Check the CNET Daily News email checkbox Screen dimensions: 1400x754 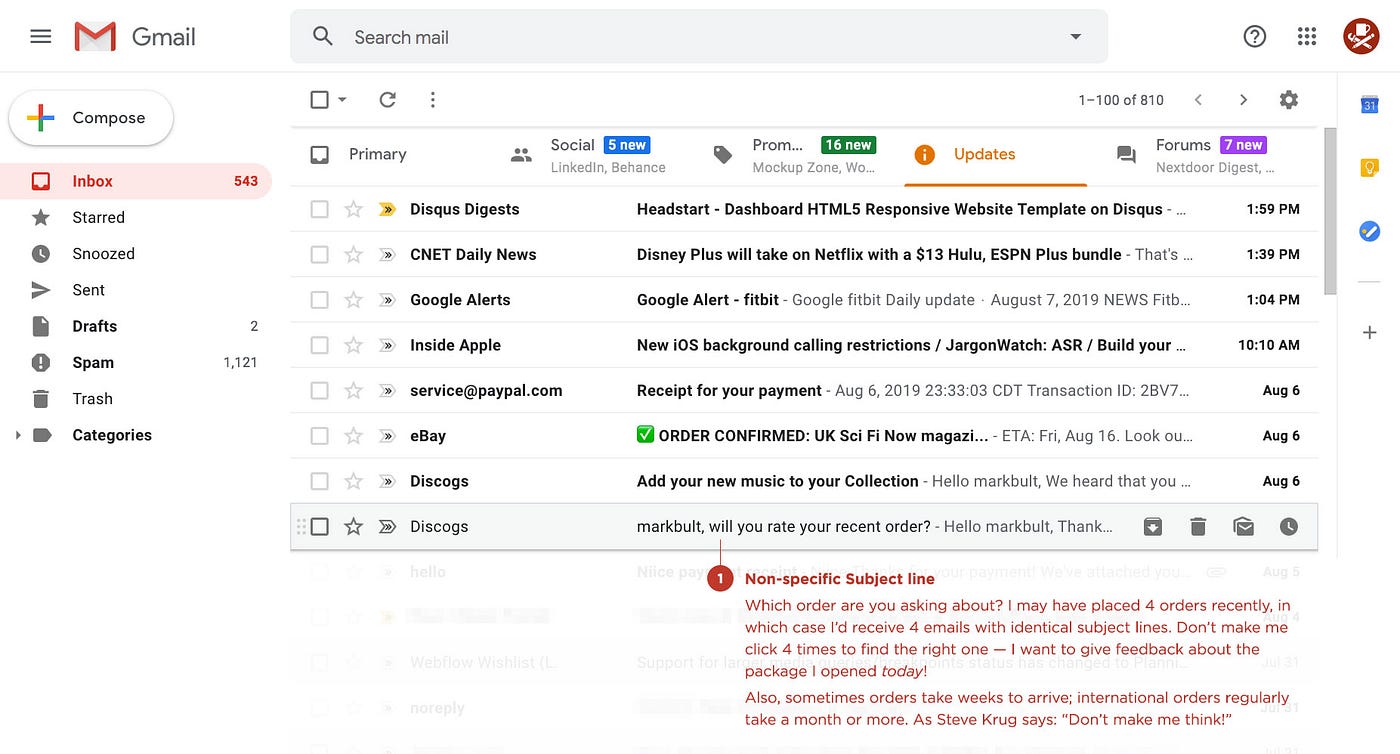click(x=319, y=254)
